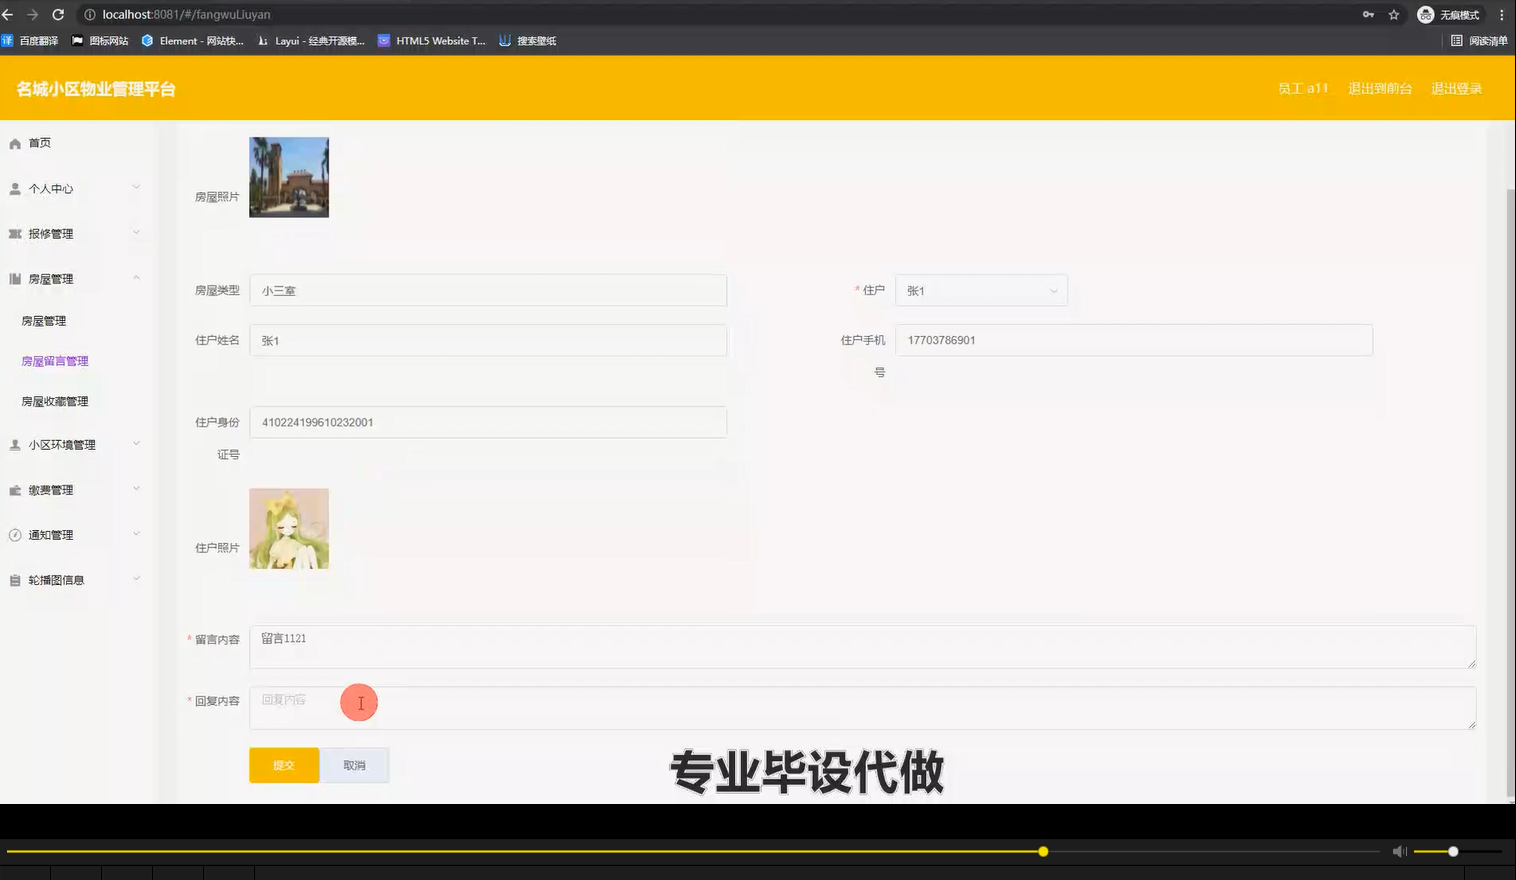The image size is (1516, 880).
Task: Click the 报修管理 sidebar icon
Action: coord(14,233)
